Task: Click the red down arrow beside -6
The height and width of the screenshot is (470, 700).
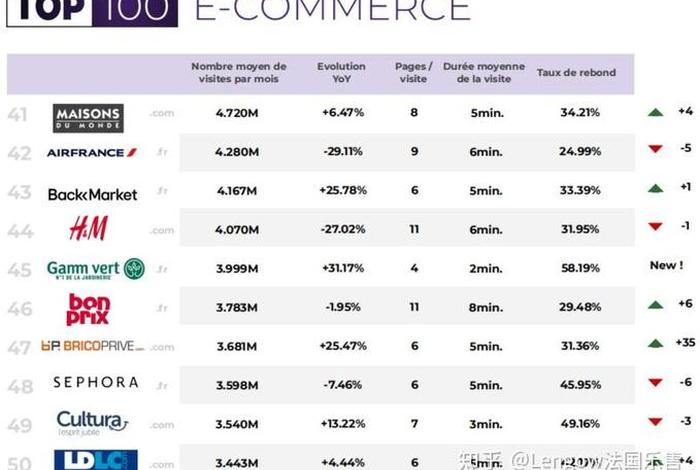Action: 655,382
